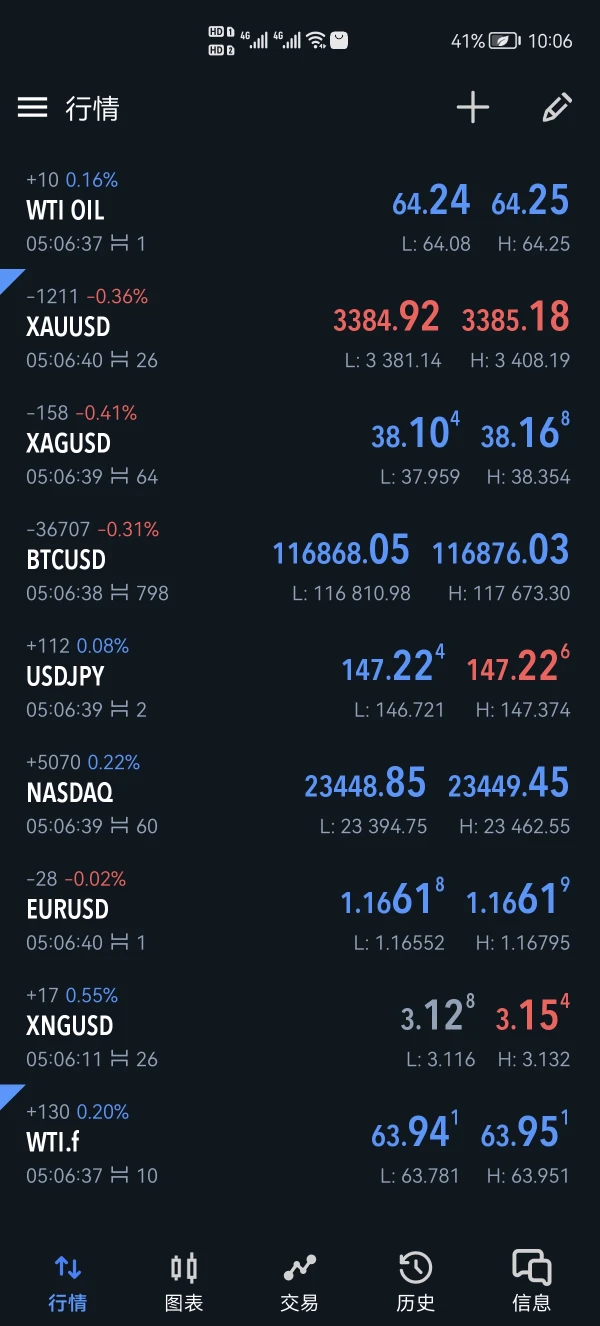Tap the 行情 quotes arrows icon
The height and width of the screenshot is (1326, 600).
point(68,1268)
